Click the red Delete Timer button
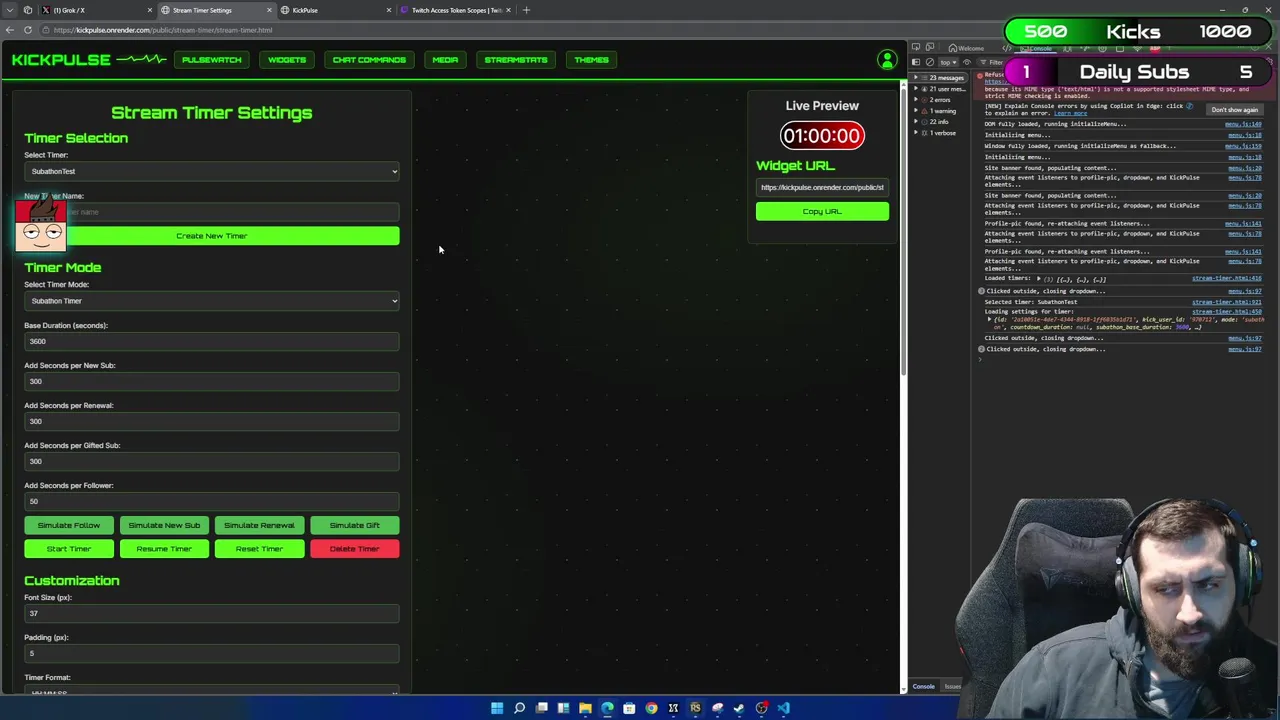This screenshot has height=720, width=1280. tap(354, 549)
